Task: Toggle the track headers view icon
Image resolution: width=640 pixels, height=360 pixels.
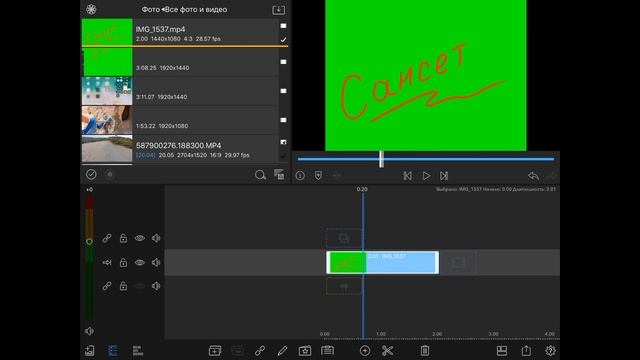Action: pos(113,351)
